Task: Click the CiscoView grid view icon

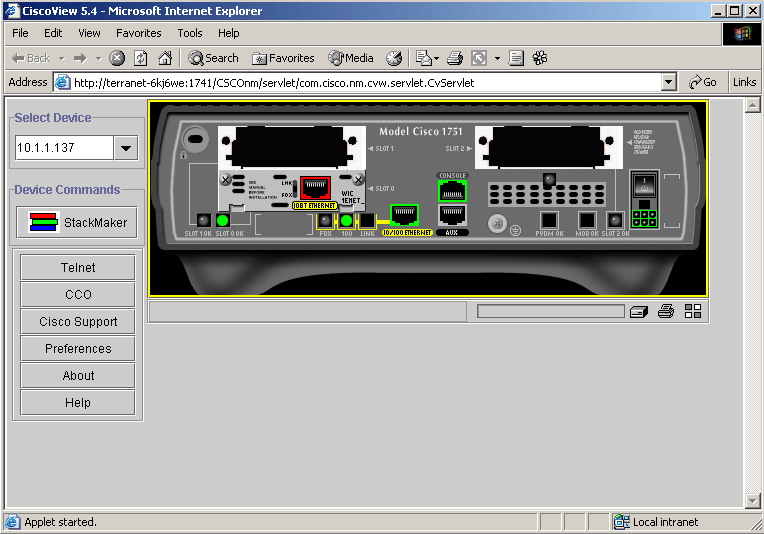Action: coord(693,311)
